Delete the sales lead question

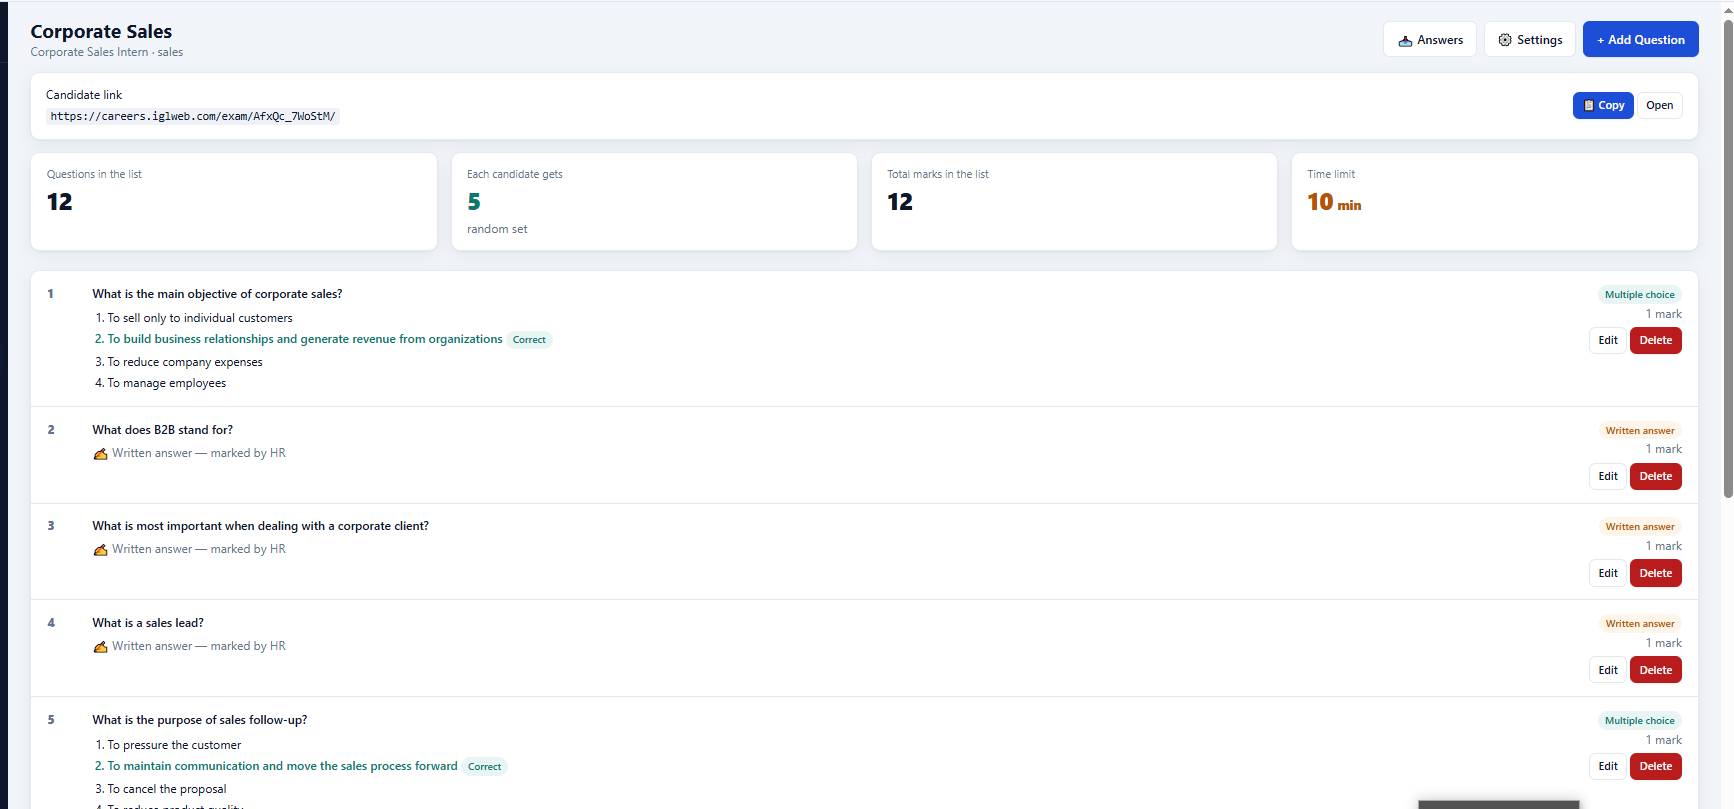[1656, 670]
